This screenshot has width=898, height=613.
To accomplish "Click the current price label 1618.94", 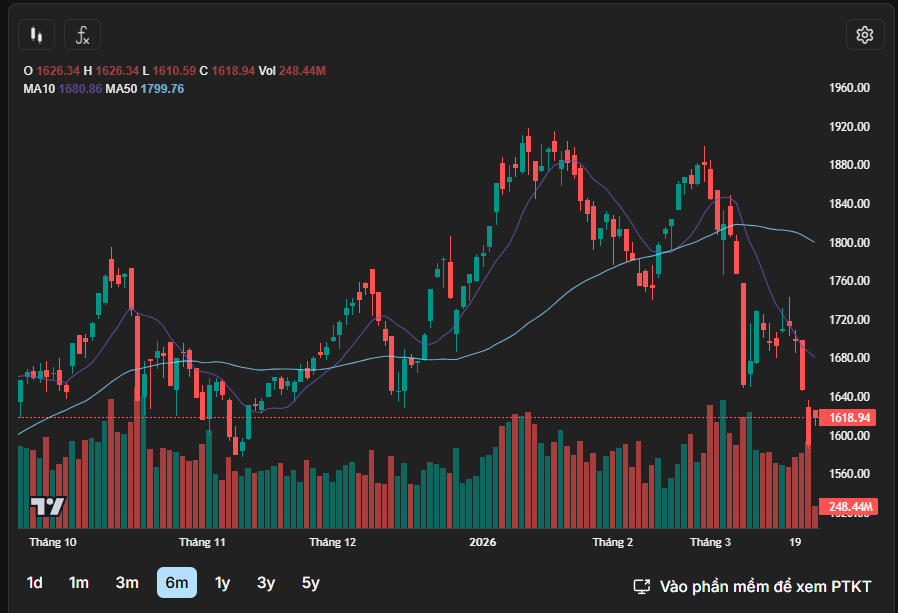I will point(850,418).
